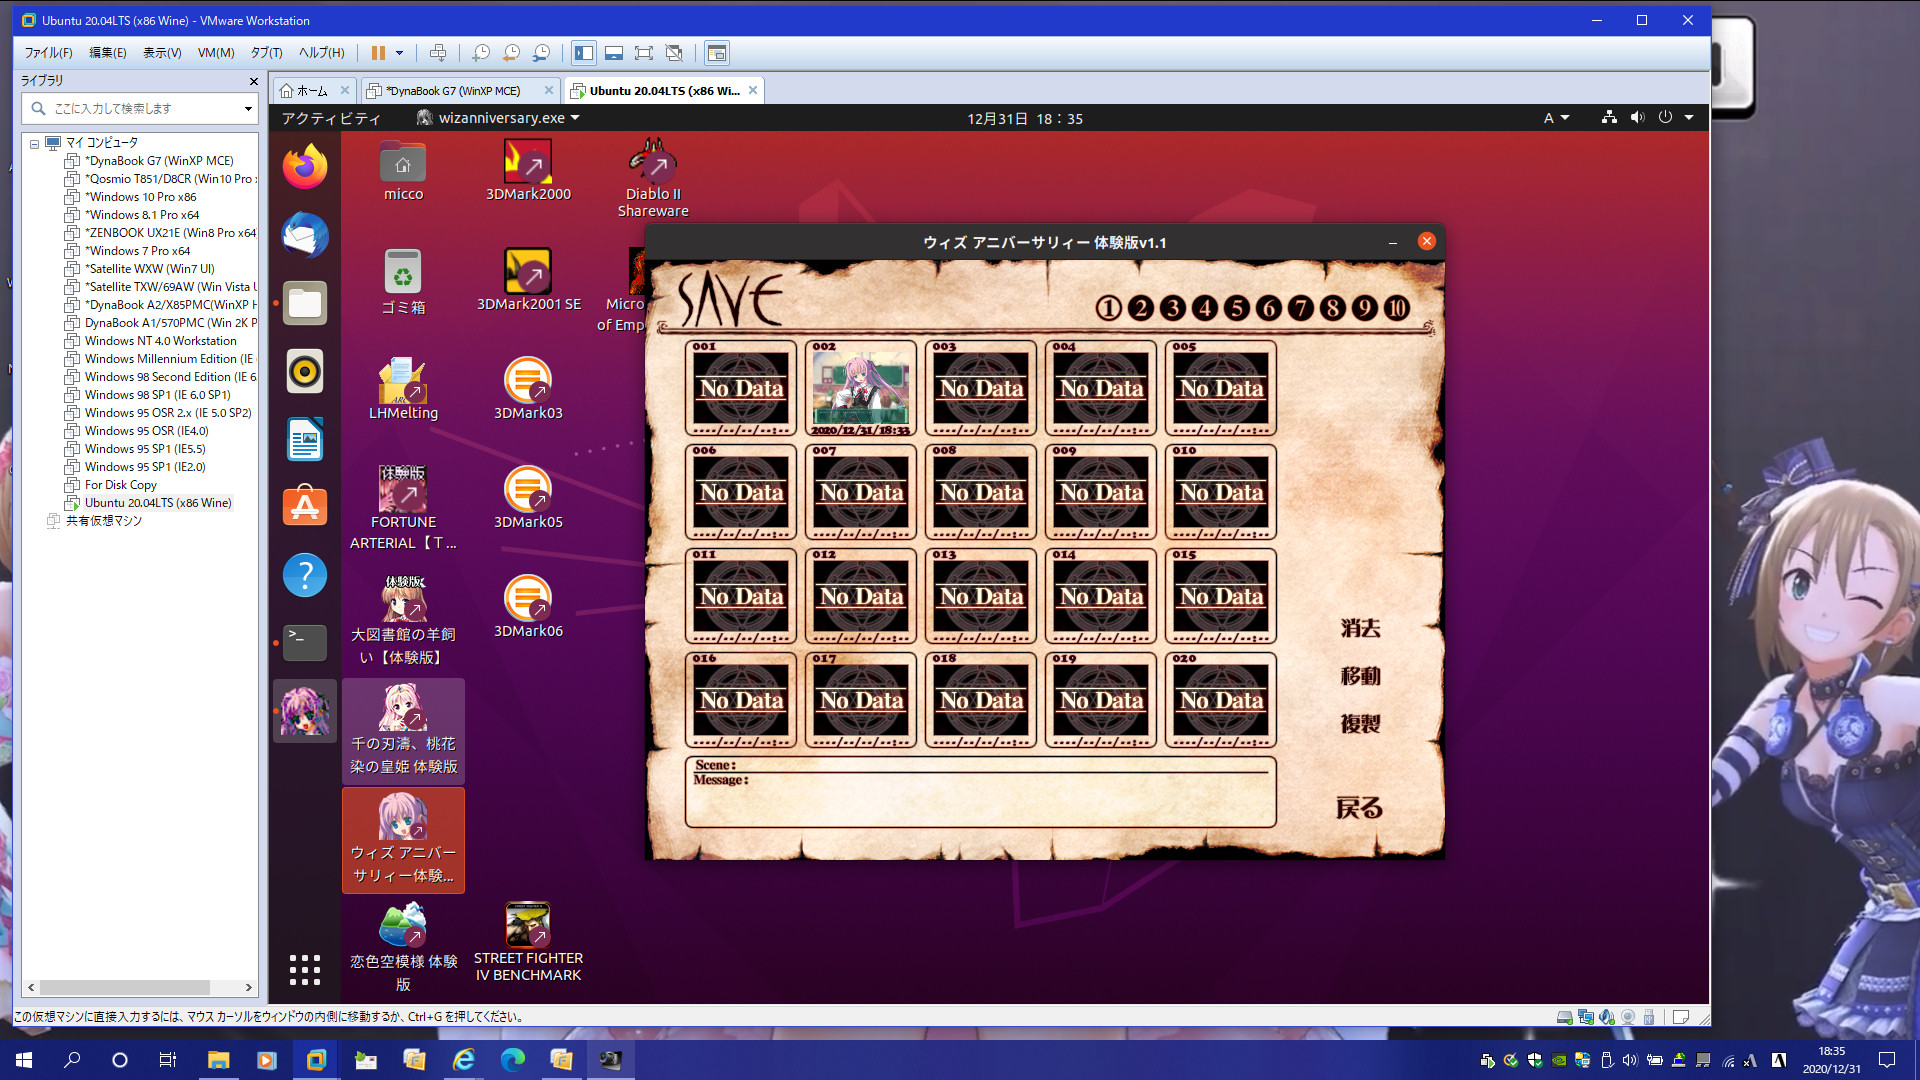Collapse the マイ コンピュータ tree node
This screenshot has width=1920, height=1080.
click(34, 143)
